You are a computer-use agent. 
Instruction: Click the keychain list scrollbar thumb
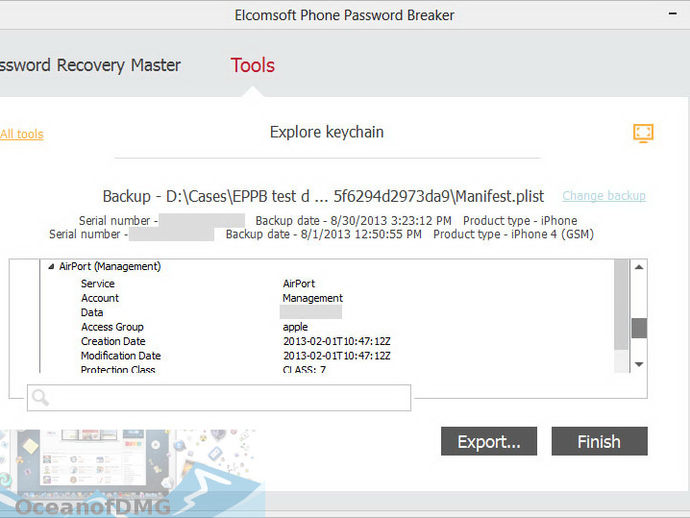coord(639,328)
